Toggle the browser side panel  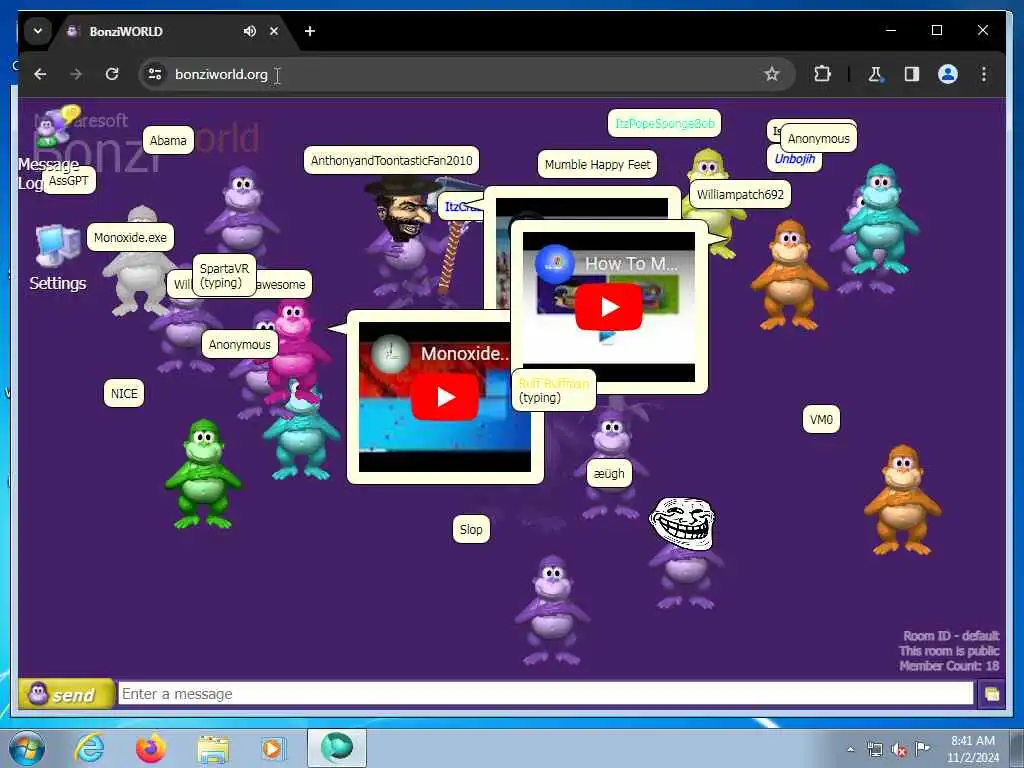pyautogui.click(x=912, y=74)
